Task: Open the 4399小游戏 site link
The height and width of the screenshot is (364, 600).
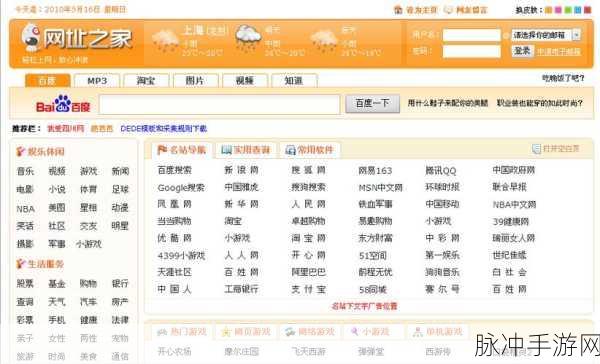Action: click(181, 255)
